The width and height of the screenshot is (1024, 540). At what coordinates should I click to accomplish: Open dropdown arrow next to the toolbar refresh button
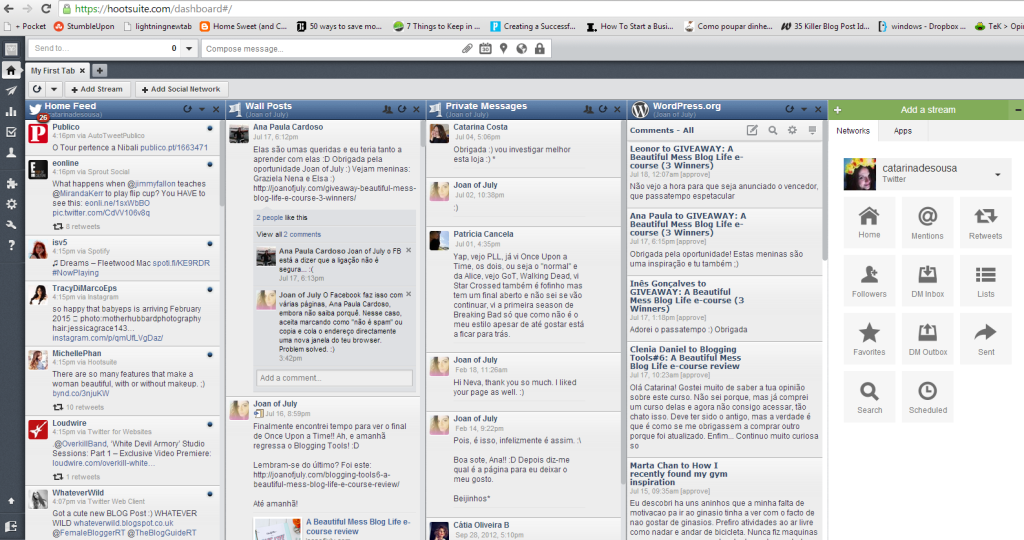point(54,89)
